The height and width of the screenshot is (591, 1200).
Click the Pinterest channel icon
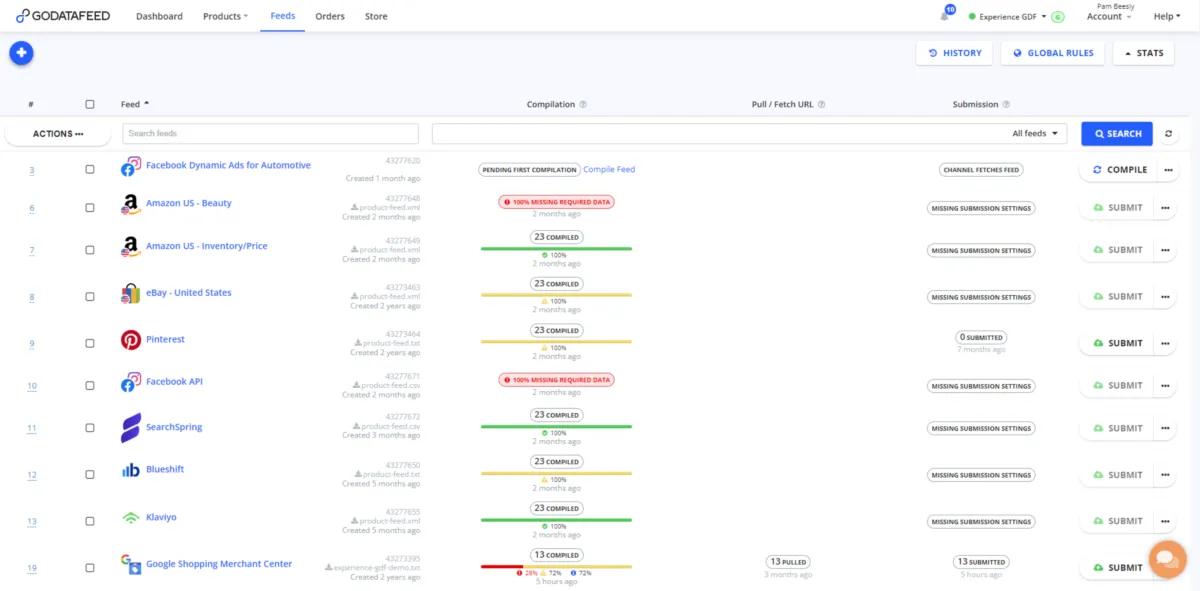(130, 340)
